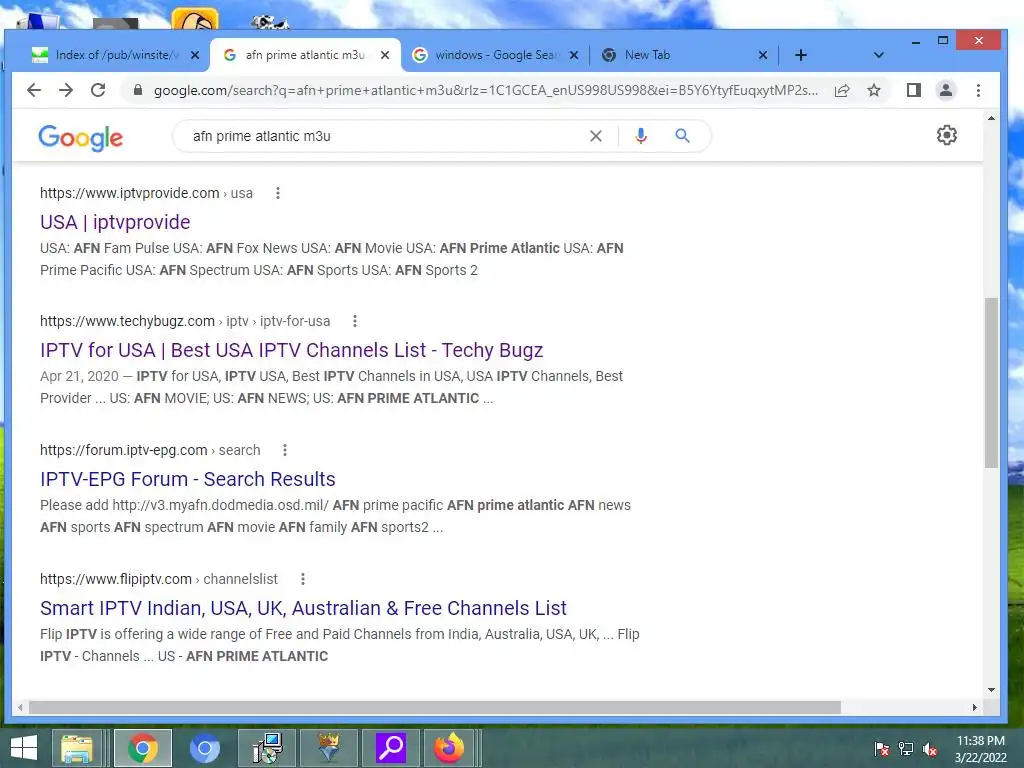The image size is (1024, 768).
Task: Close the New Tab tab
Action: pyautogui.click(x=763, y=56)
